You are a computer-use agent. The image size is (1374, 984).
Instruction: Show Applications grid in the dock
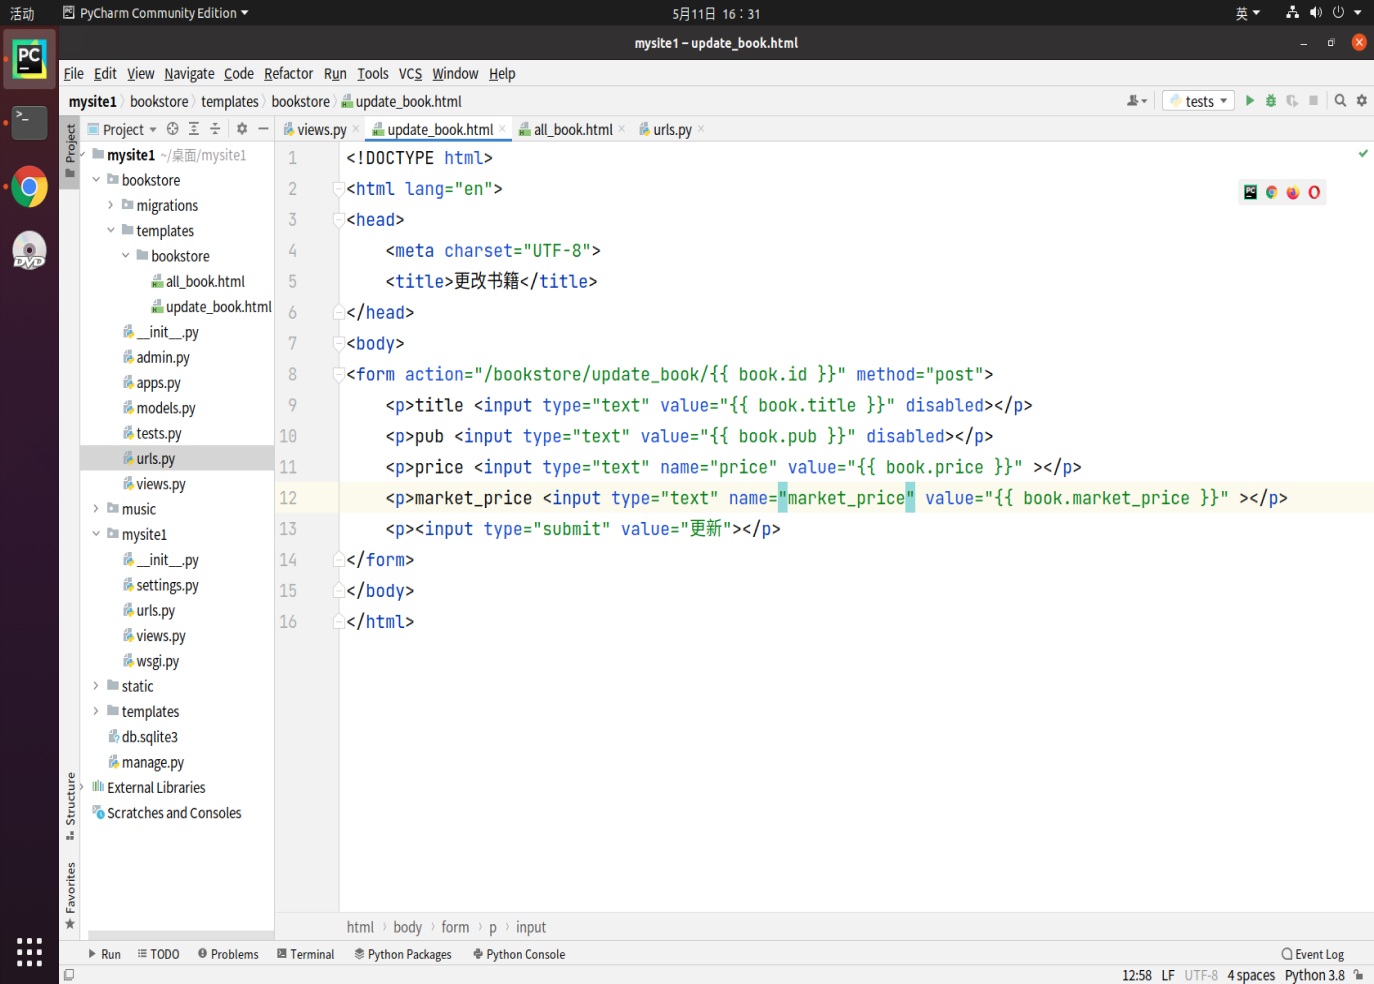pyautogui.click(x=29, y=951)
